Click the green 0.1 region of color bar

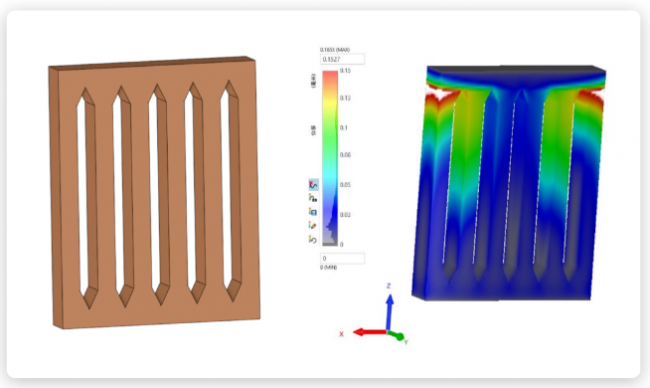[x=330, y=128]
